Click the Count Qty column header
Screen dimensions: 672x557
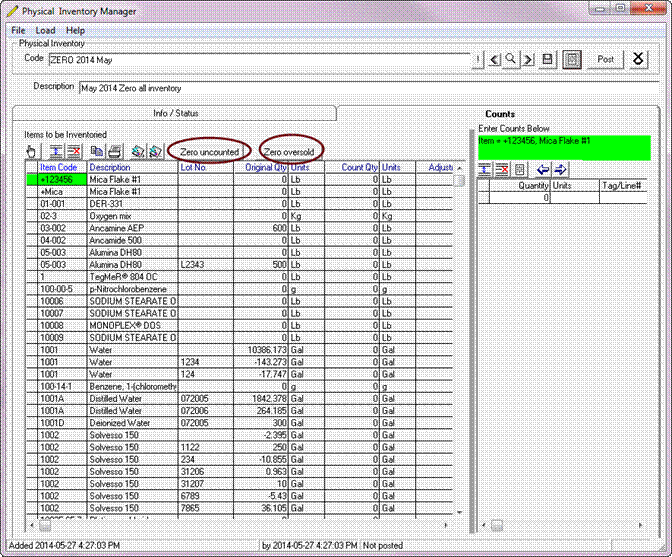tap(352, 167)
